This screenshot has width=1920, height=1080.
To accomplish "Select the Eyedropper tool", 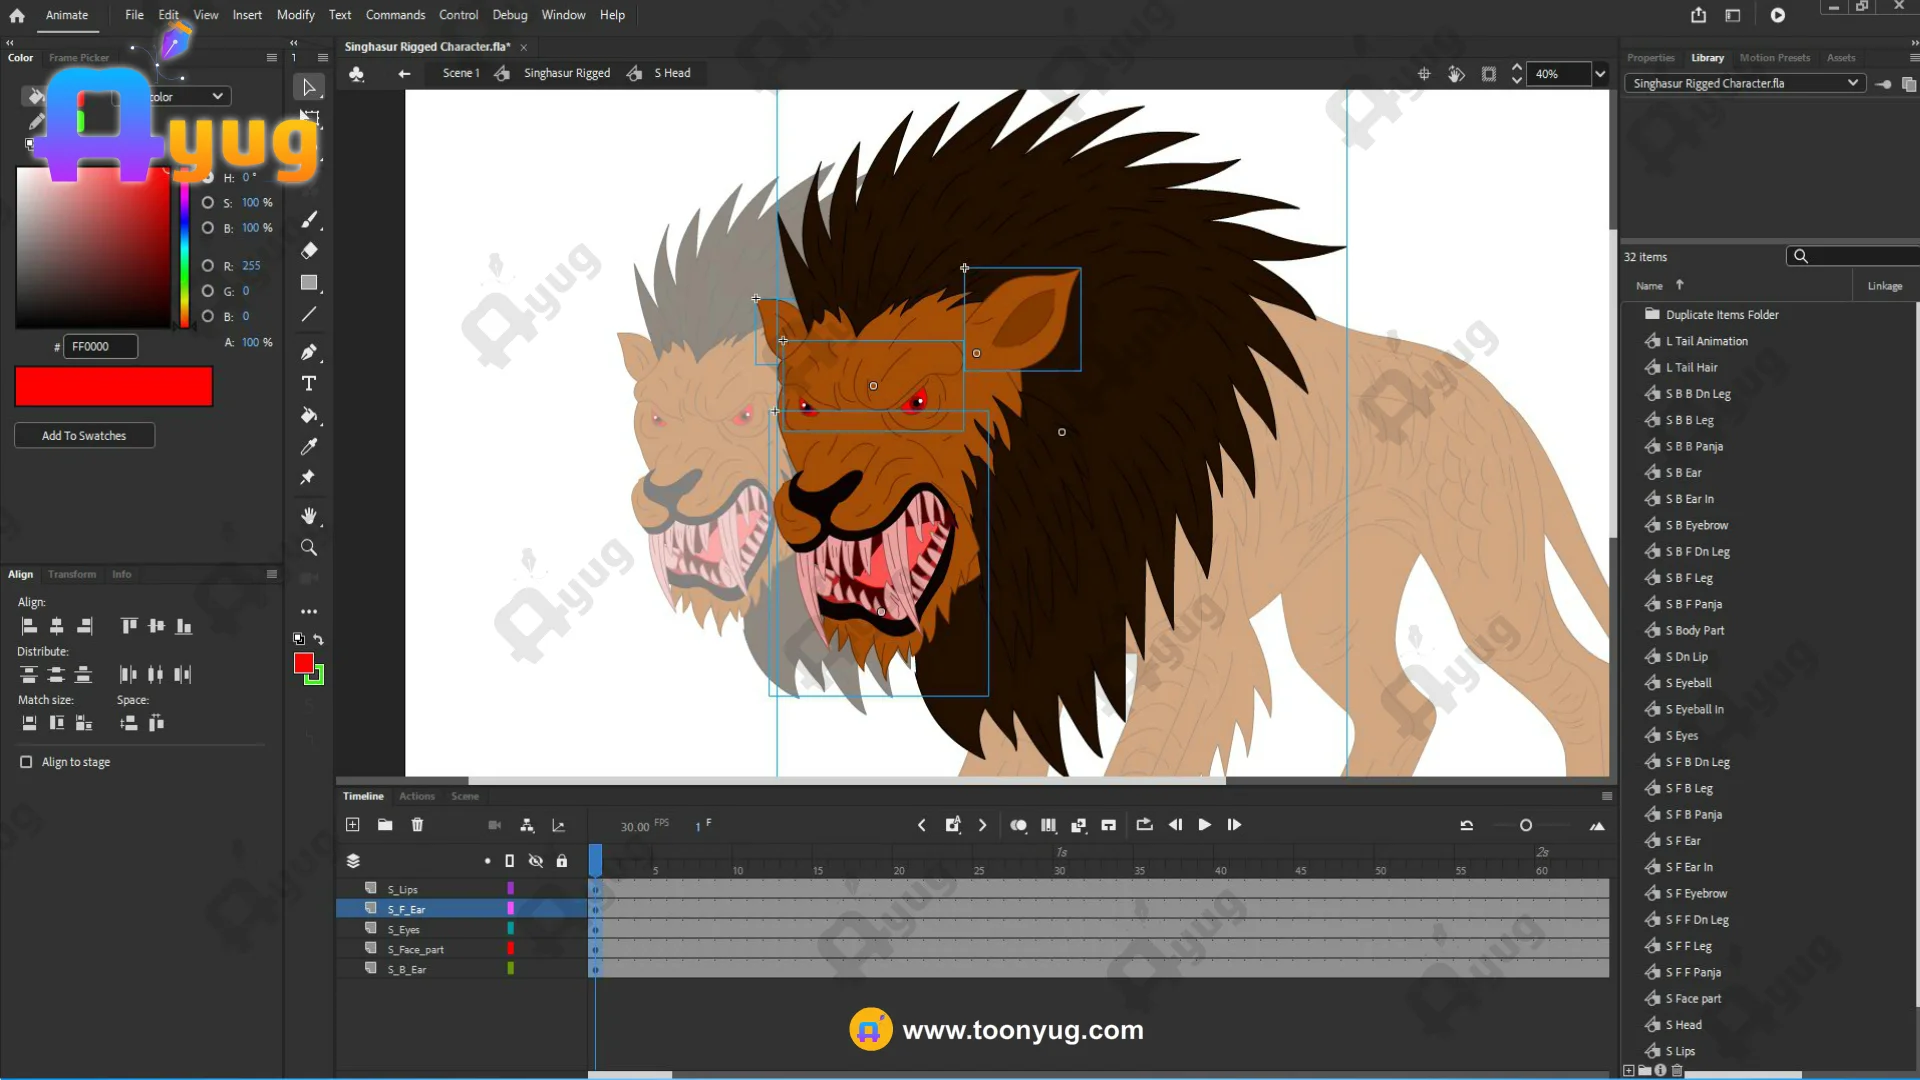I will pos(309,446).
